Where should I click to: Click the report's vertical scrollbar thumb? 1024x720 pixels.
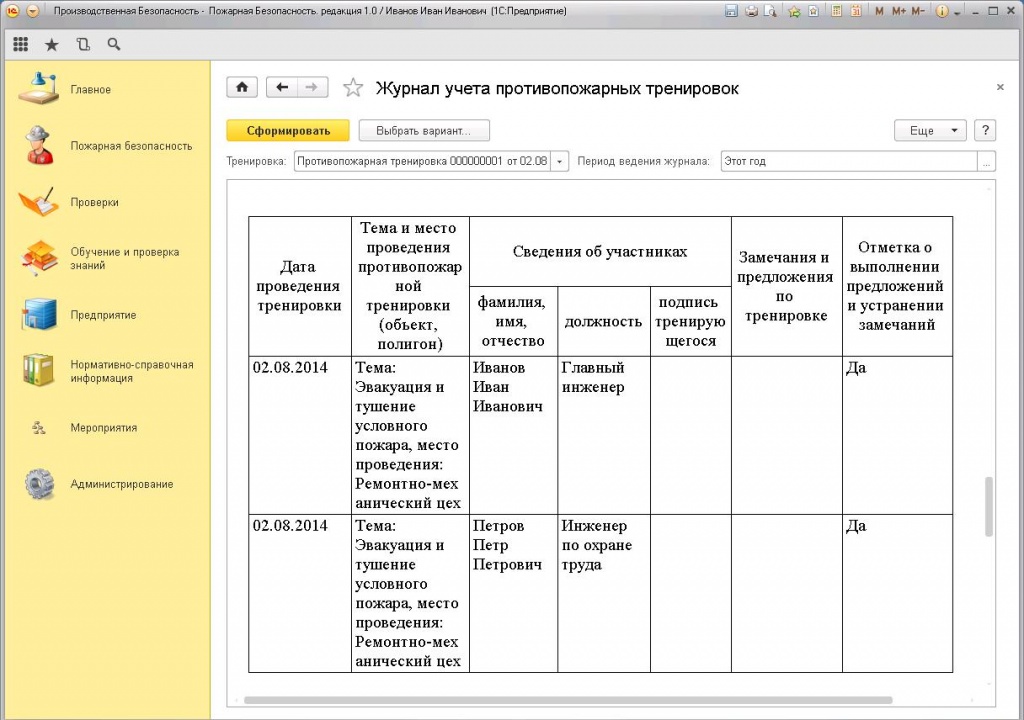[989, 506]
